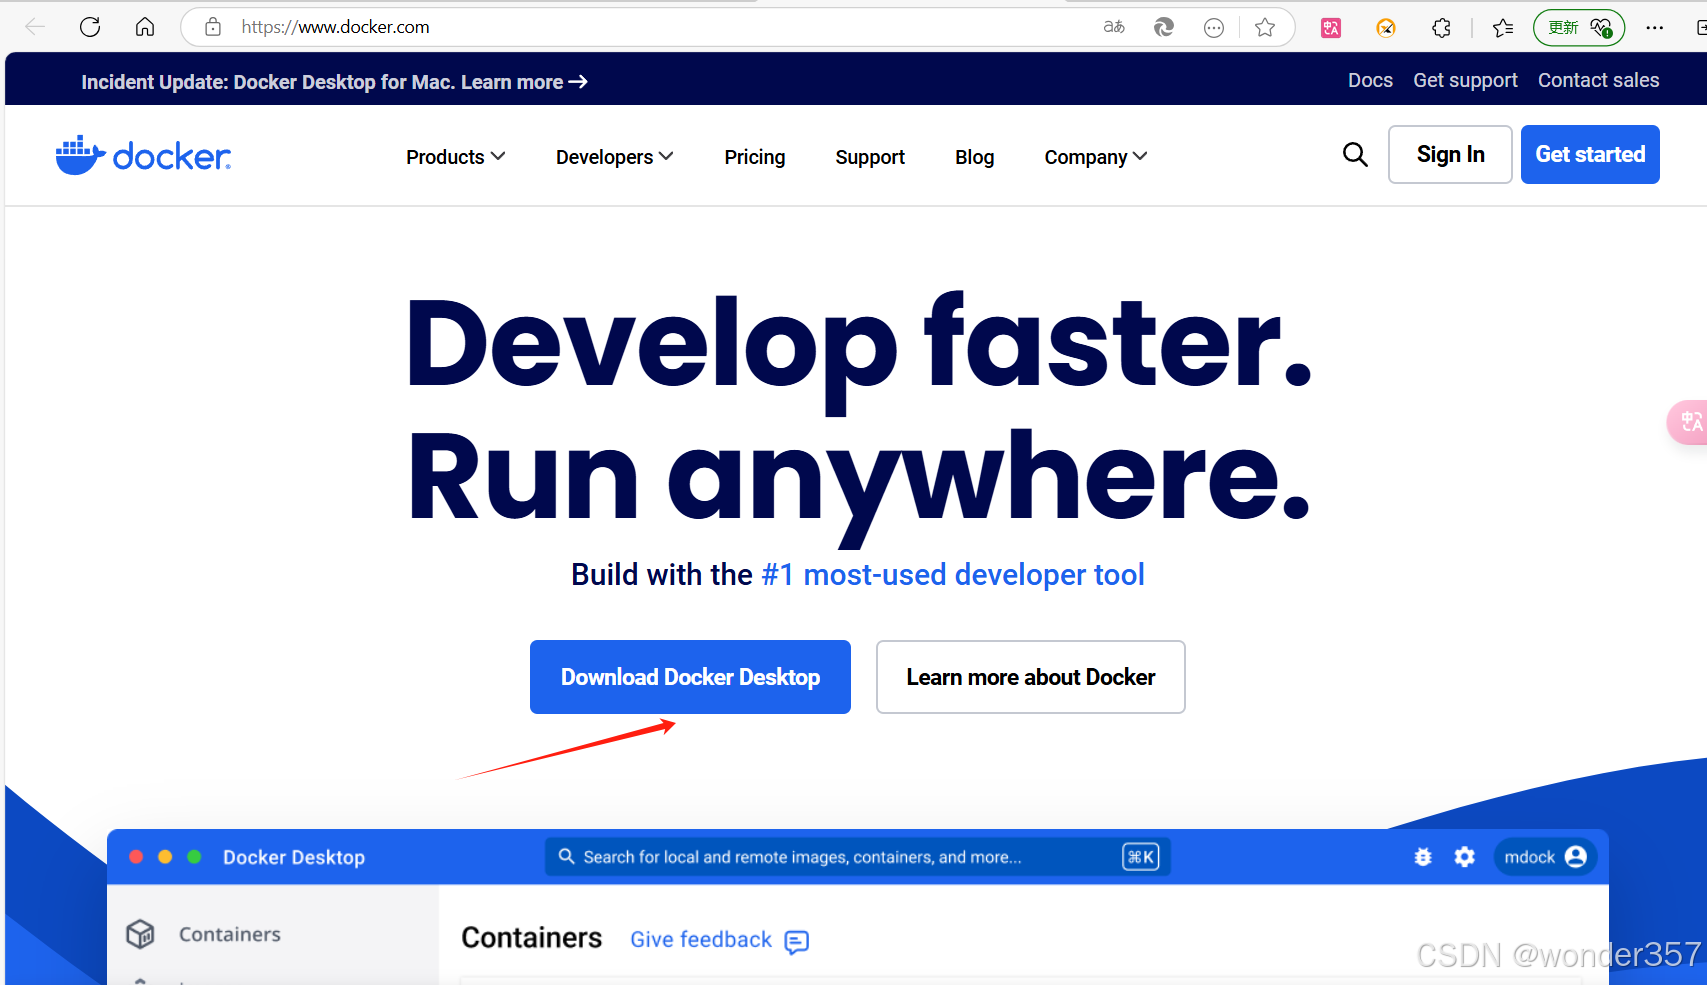Open browser extensions puzzle icon
Image resolution: width=1707 pixels, height=985 pixels.
click(1441, 28)
